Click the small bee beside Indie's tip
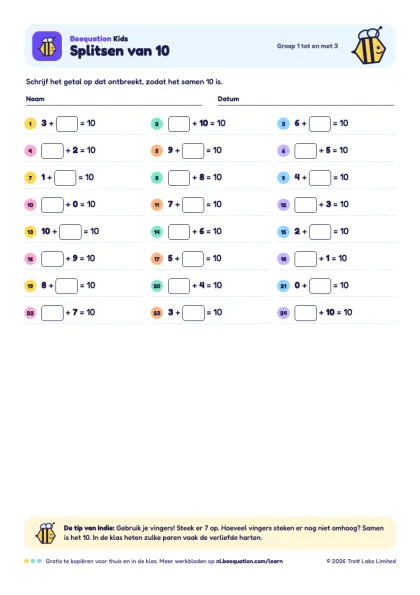 (x=46, y=533)
